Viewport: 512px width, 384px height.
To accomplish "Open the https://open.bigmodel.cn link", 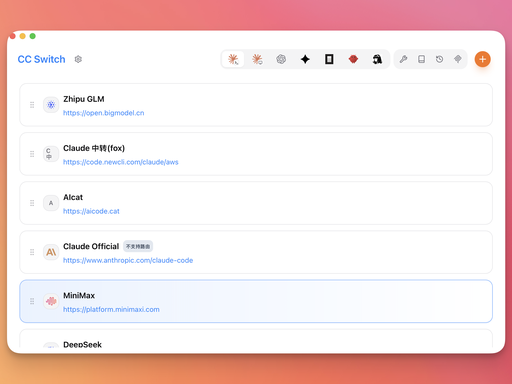I will coord(104,113).
